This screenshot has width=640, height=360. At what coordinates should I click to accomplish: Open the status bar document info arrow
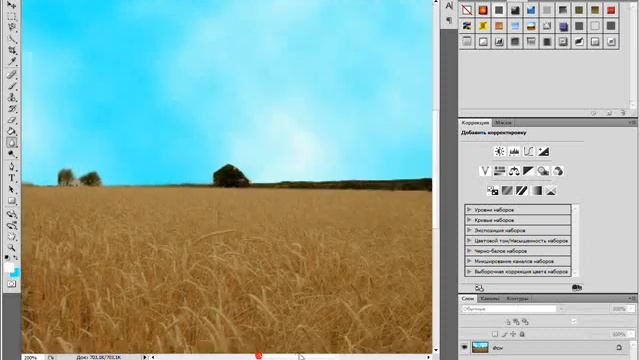click(145, 357)
